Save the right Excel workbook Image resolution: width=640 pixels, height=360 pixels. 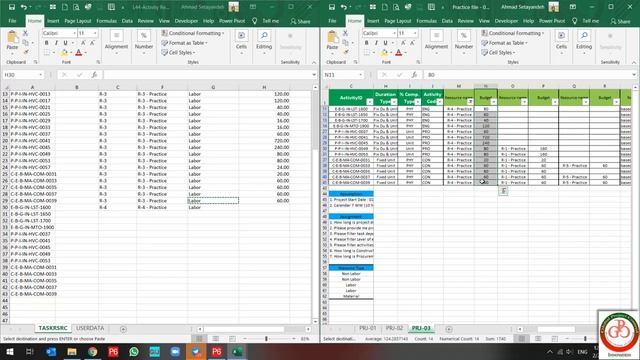point(332,7)
